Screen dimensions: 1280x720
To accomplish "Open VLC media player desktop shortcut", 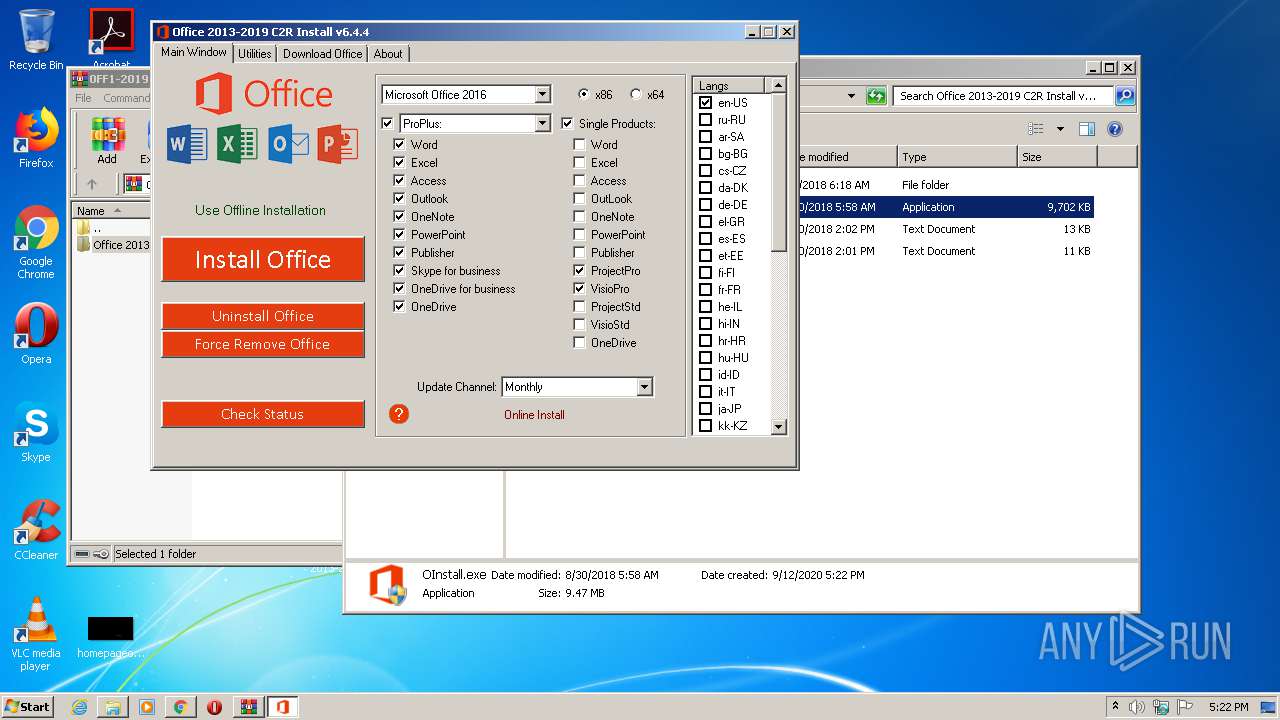I will point(36,634).
